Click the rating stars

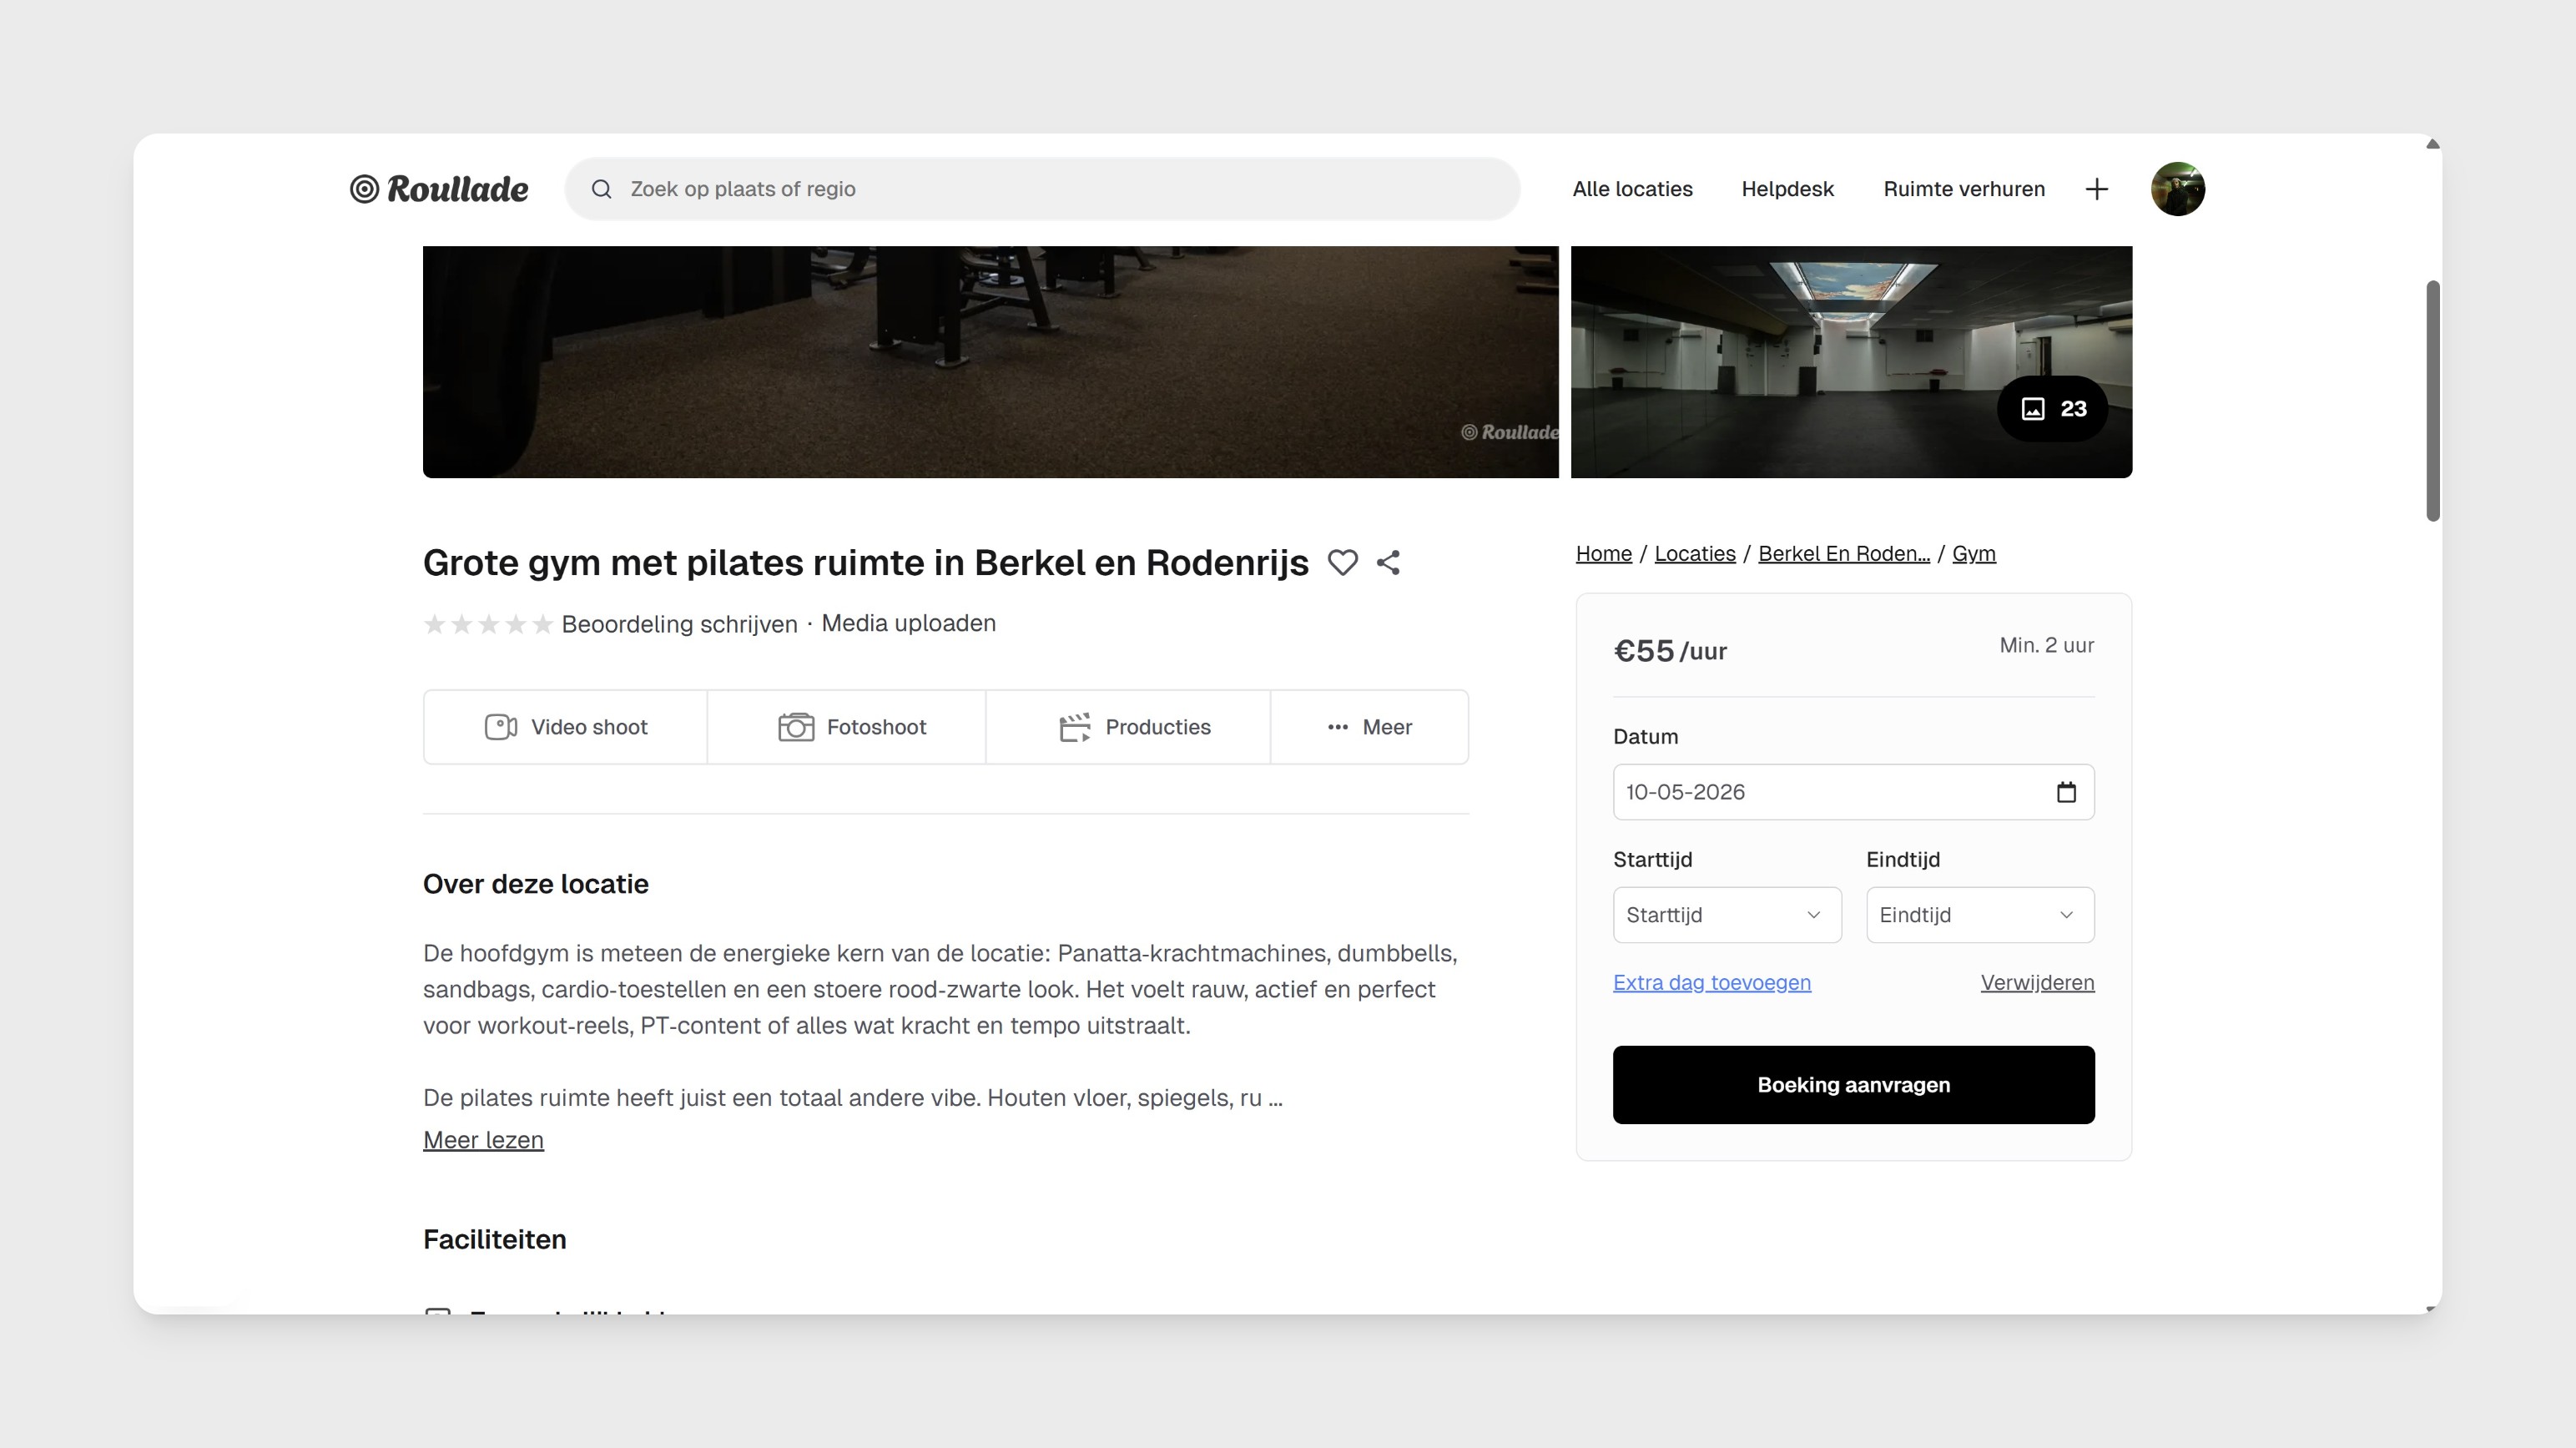(488, 624)
